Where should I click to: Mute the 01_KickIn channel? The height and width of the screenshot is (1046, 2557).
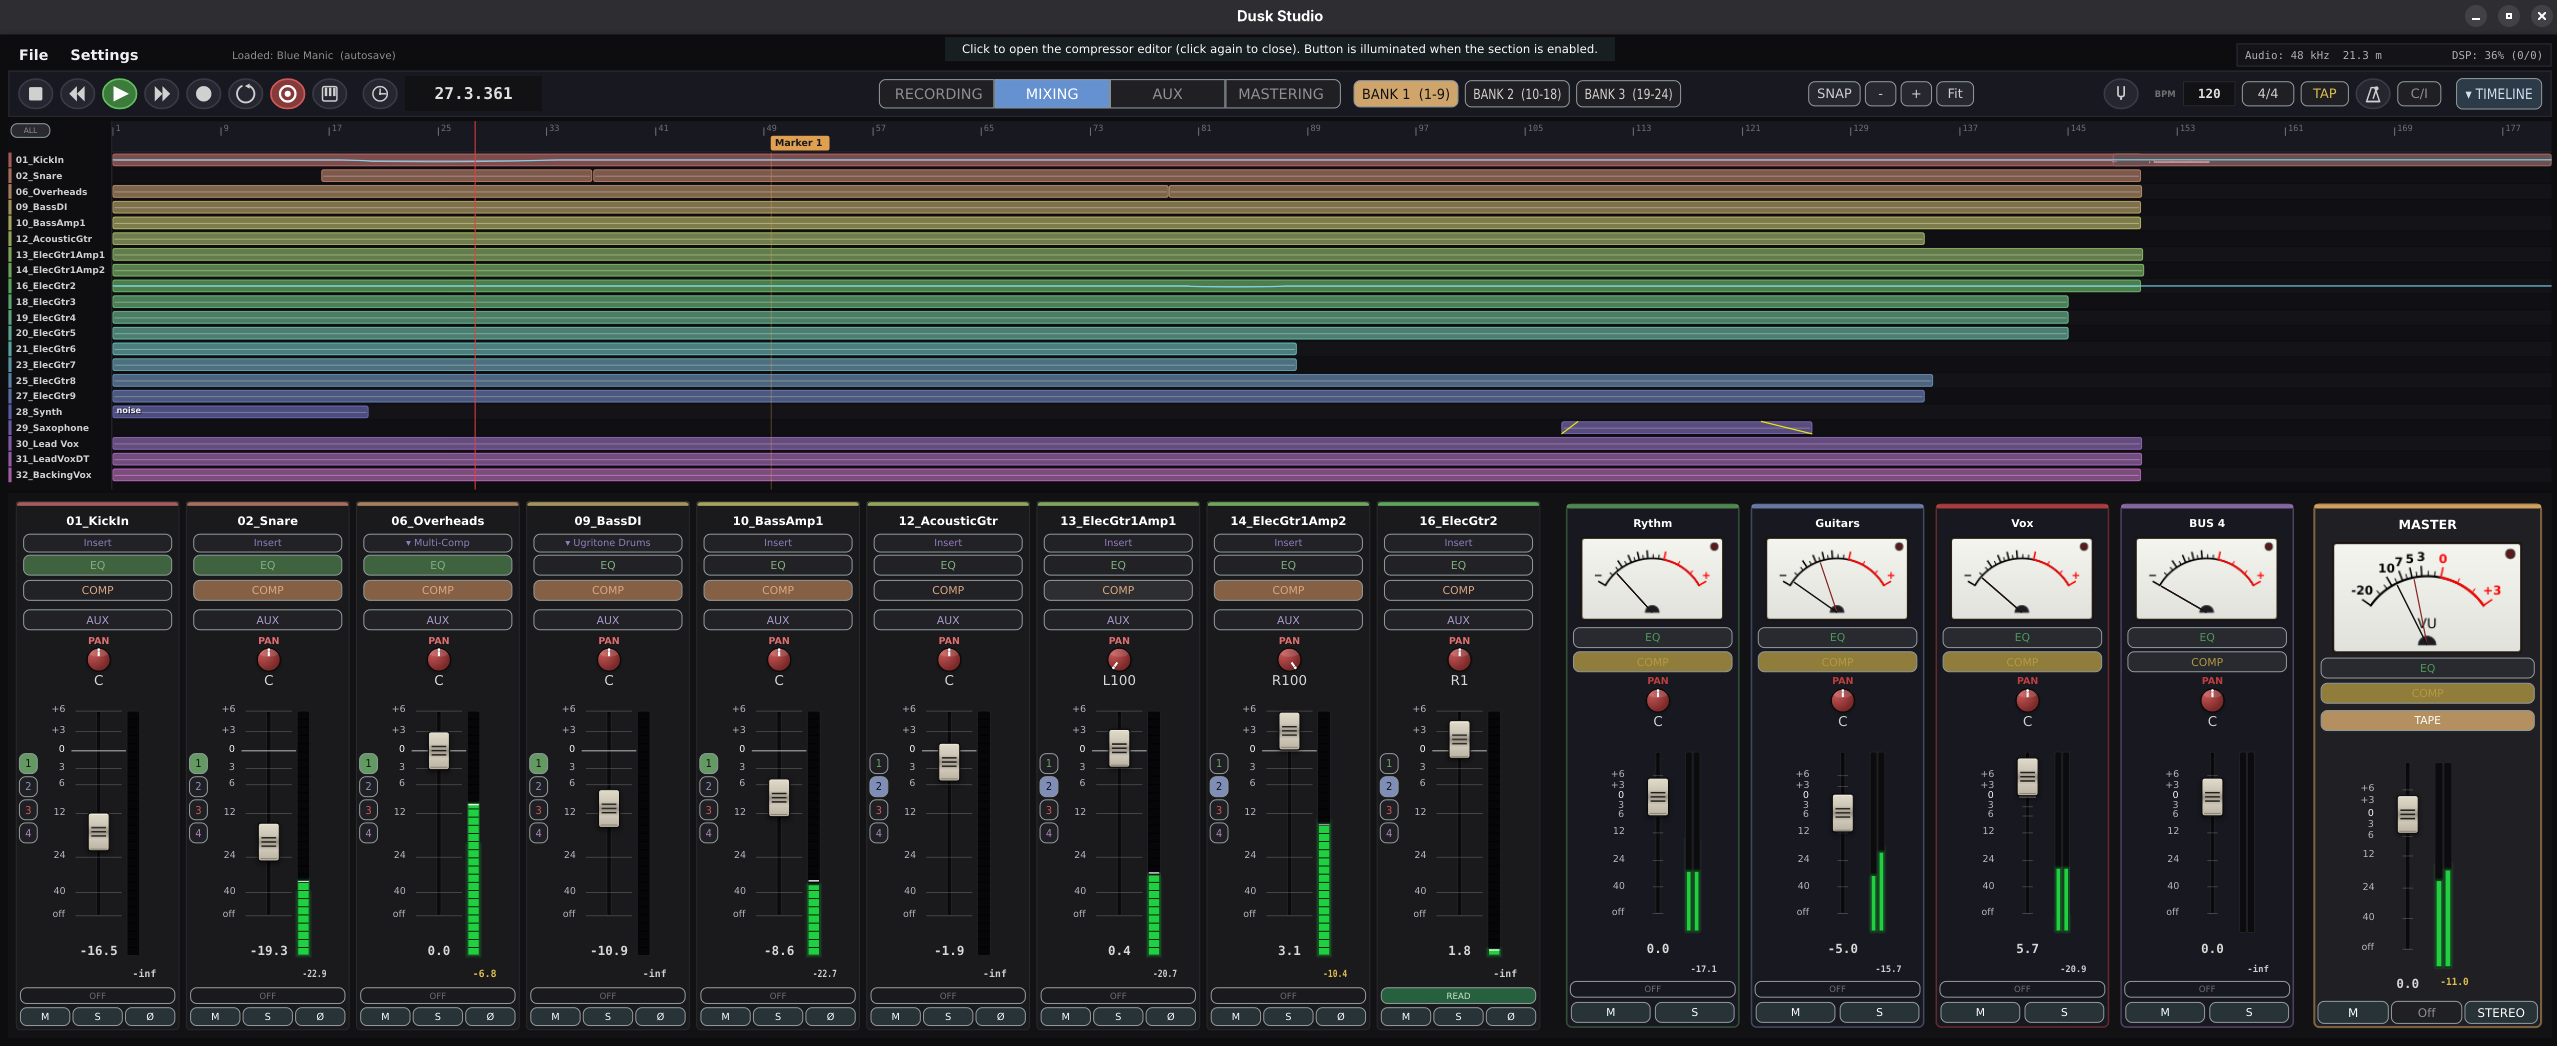(45, 1016)
